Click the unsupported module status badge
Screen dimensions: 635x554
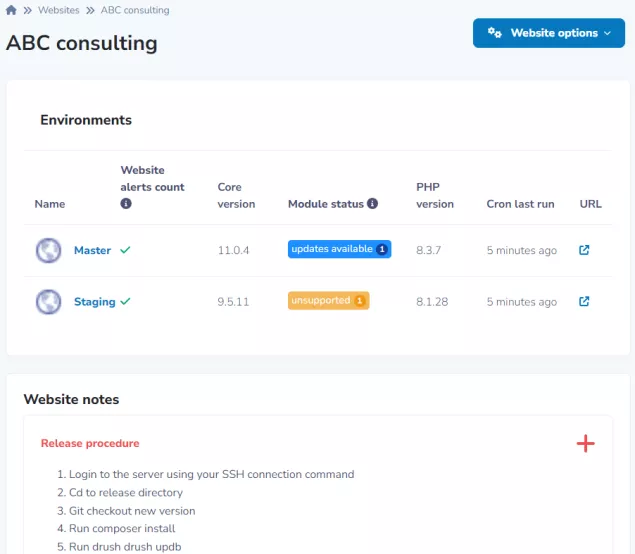pos(328,300)
